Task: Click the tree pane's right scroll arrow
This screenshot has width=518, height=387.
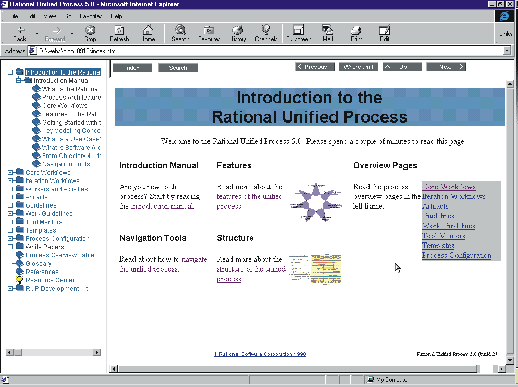Action: 97,352
